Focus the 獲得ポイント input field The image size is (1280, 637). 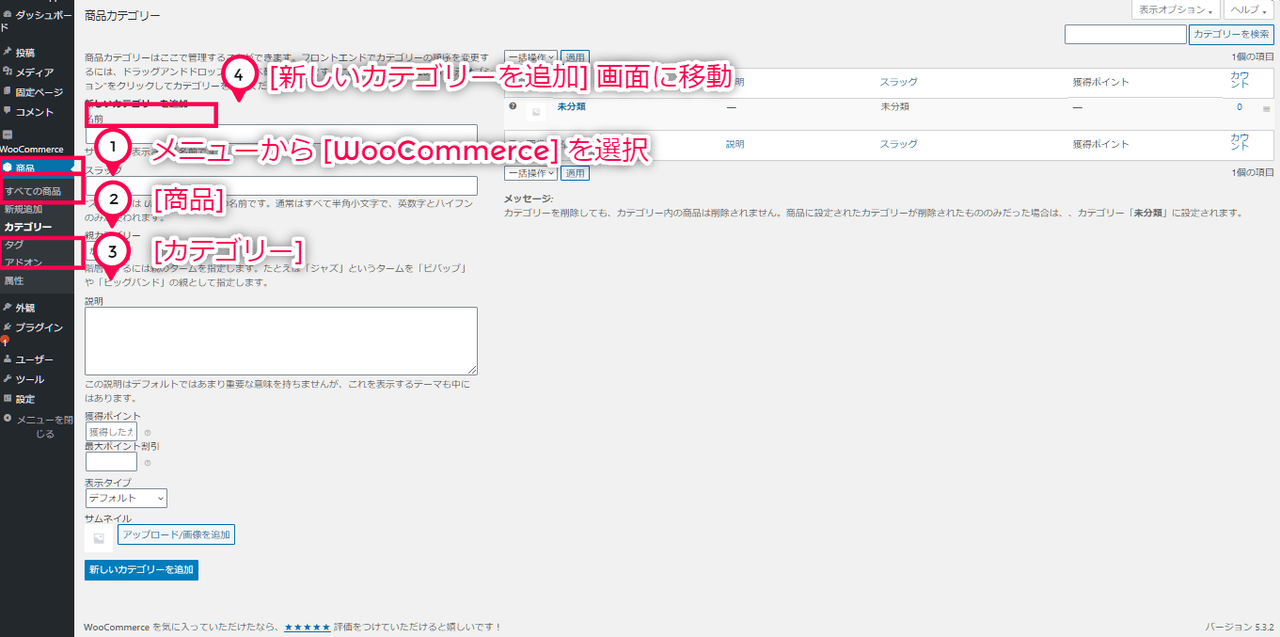click(111, 431)
